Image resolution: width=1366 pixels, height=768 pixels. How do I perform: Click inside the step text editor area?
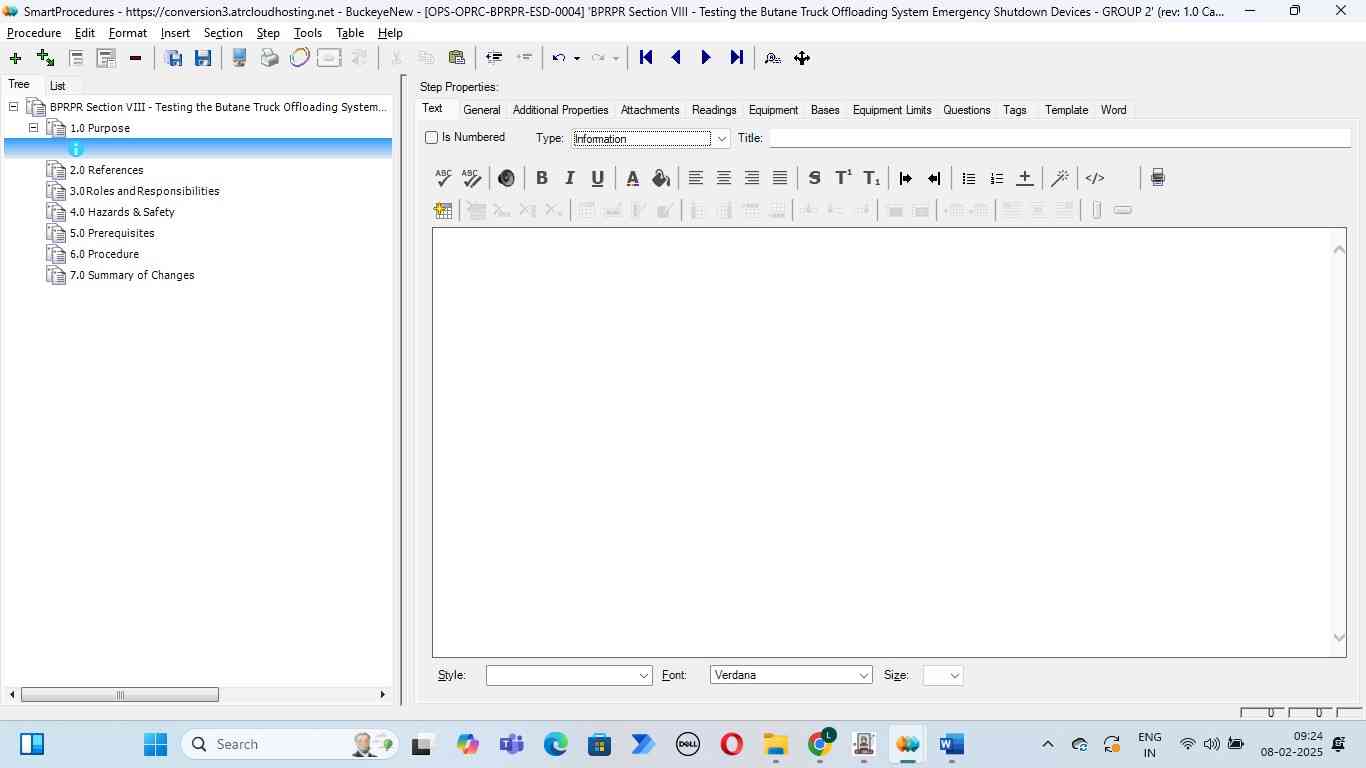[882, 442]
